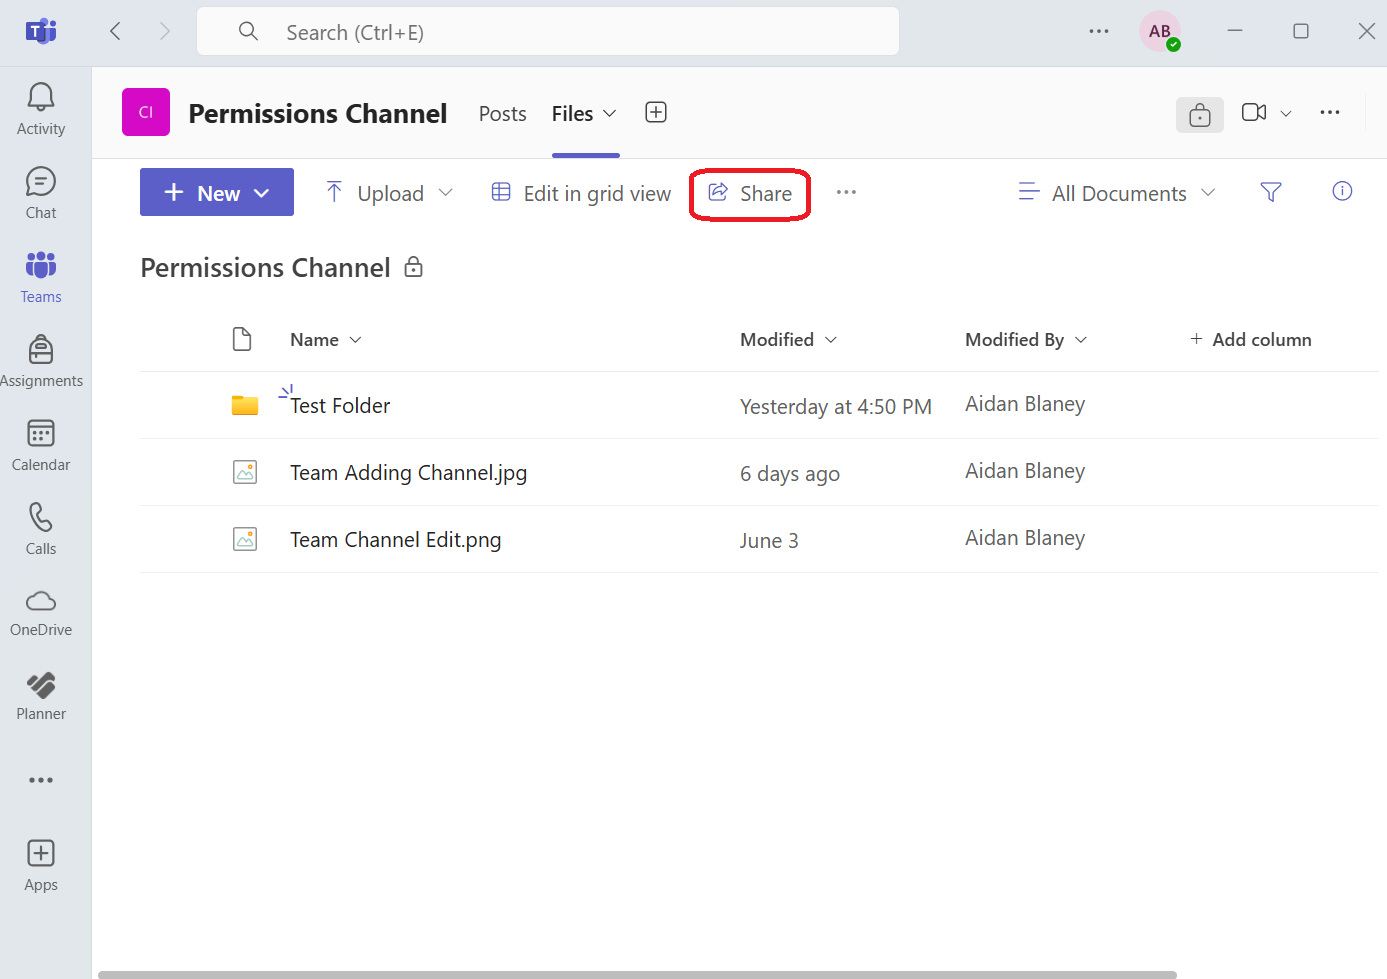Click Add column
The width and height of the screenshot is (1387, 979).
click(1250, 340)
